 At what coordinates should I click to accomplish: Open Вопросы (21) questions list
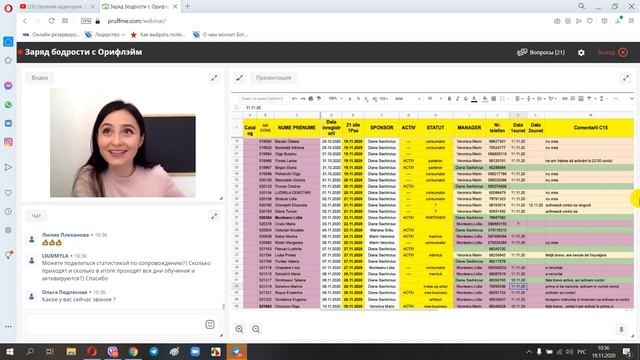click(541, 53)
